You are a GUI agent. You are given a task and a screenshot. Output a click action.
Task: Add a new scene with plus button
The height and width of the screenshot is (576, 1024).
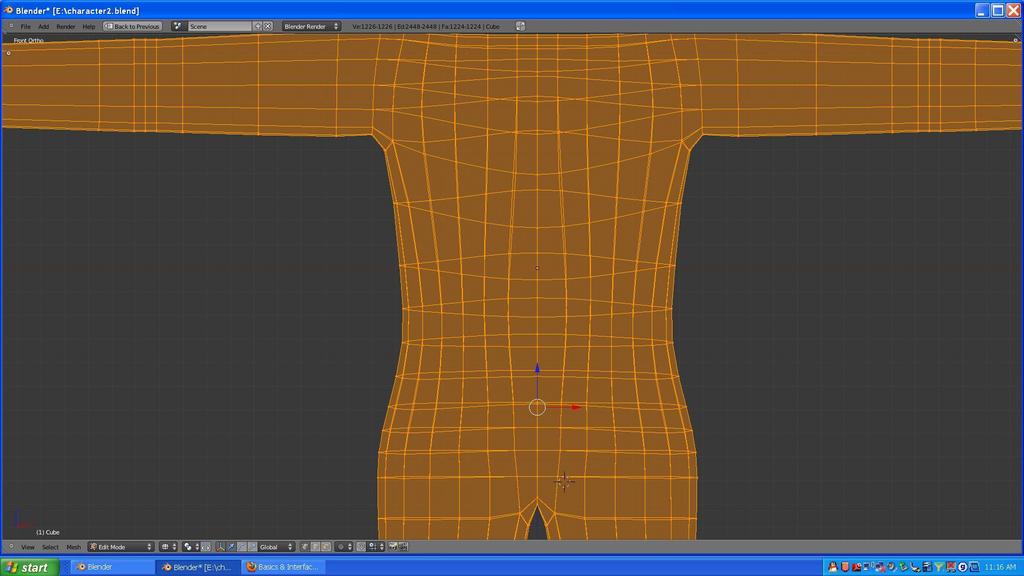coord(257,27)
